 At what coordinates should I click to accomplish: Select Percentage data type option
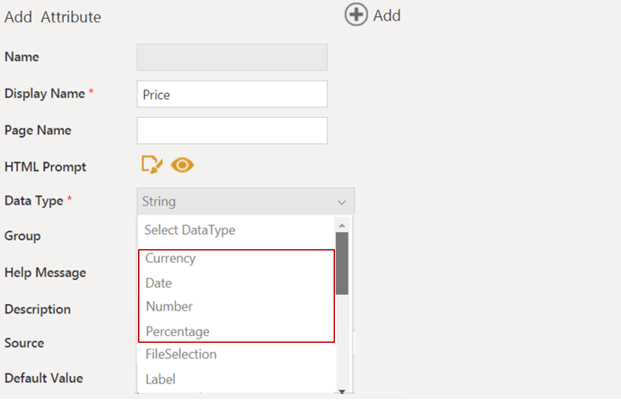point(177,331)
